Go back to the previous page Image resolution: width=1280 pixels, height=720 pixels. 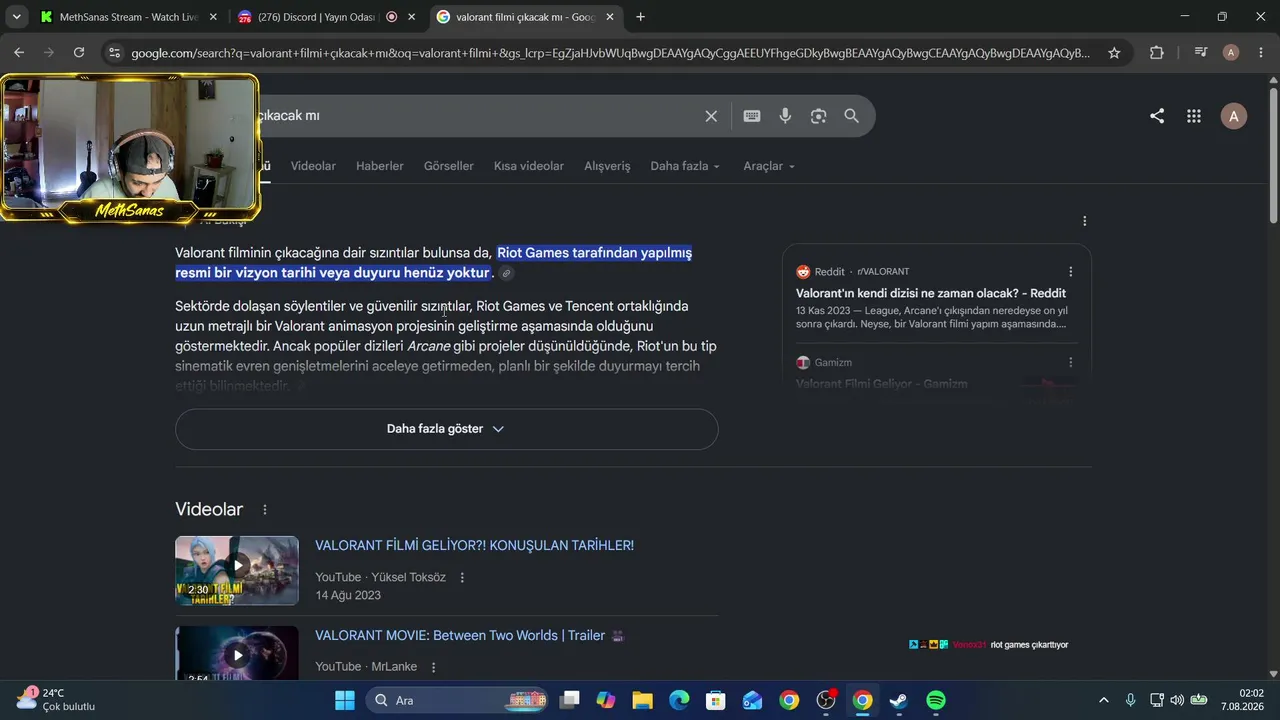coord(19,53)
